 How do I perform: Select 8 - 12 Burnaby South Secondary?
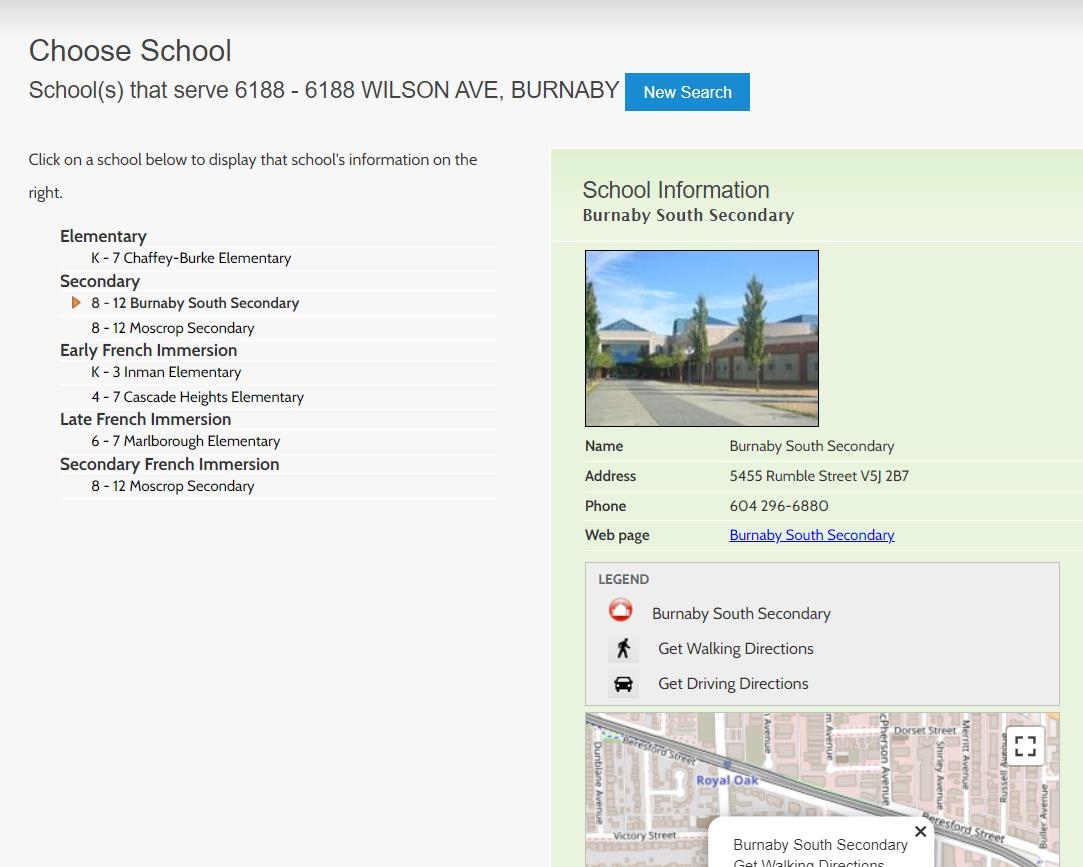(195, 303)
